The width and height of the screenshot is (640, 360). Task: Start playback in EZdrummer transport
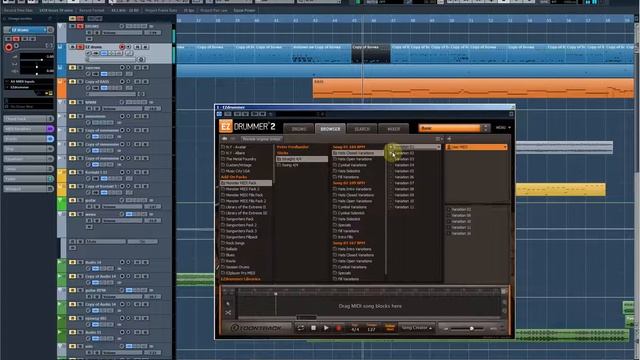point(326,328)
